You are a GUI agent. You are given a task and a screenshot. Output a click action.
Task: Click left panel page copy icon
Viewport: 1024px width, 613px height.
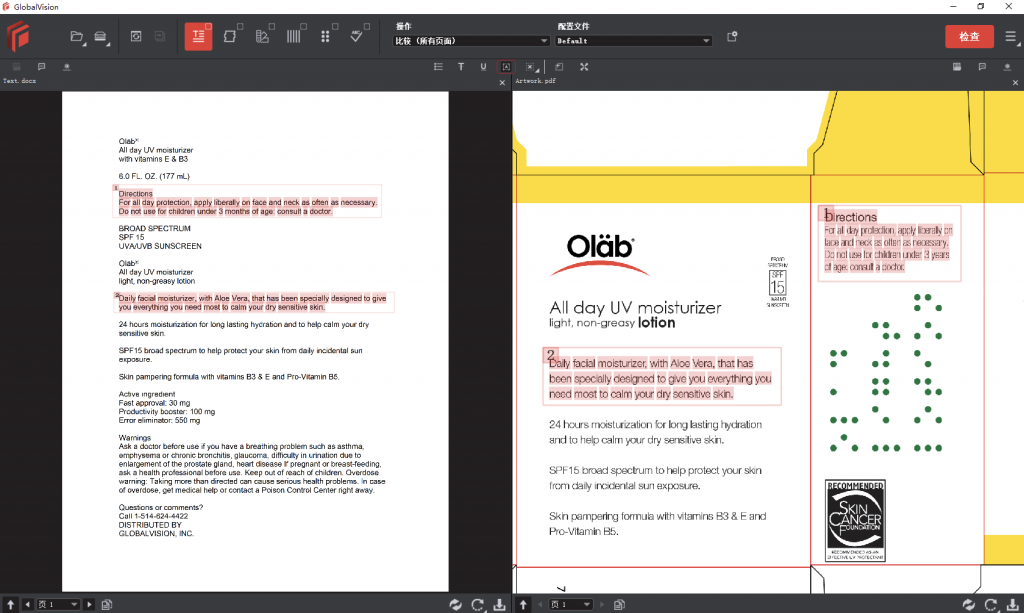coord(107,605)
